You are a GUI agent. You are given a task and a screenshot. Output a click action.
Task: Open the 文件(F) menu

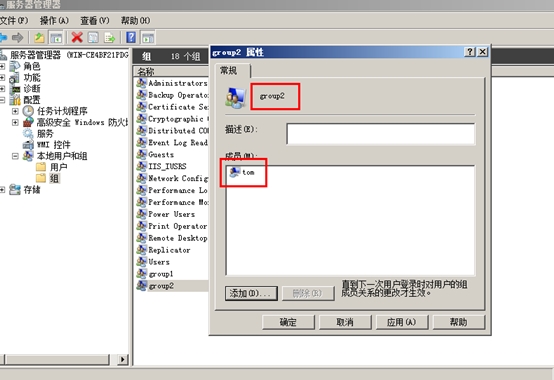14,21
